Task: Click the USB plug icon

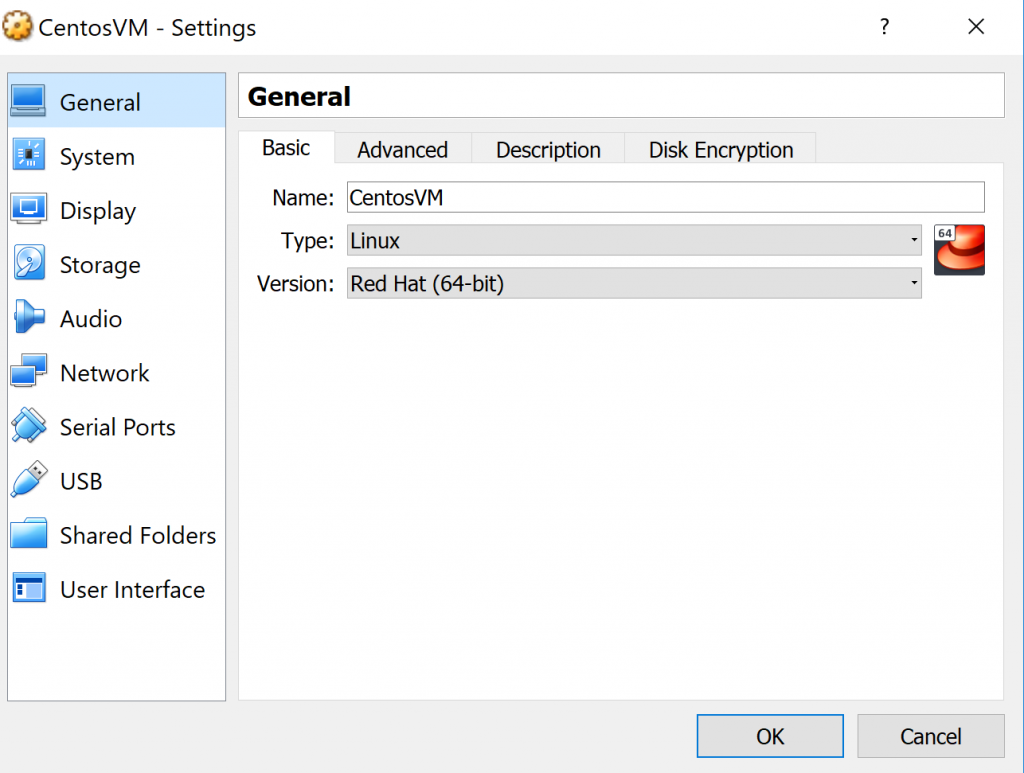Action: click(28, 480)
